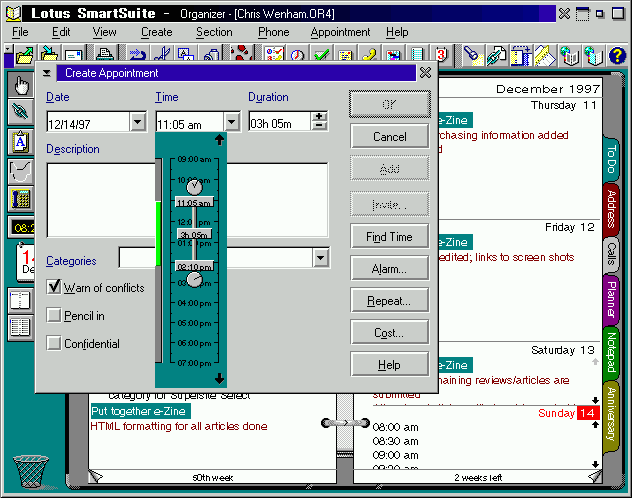
Task: Select the link tool in the left toolbox
Action: 20,111
